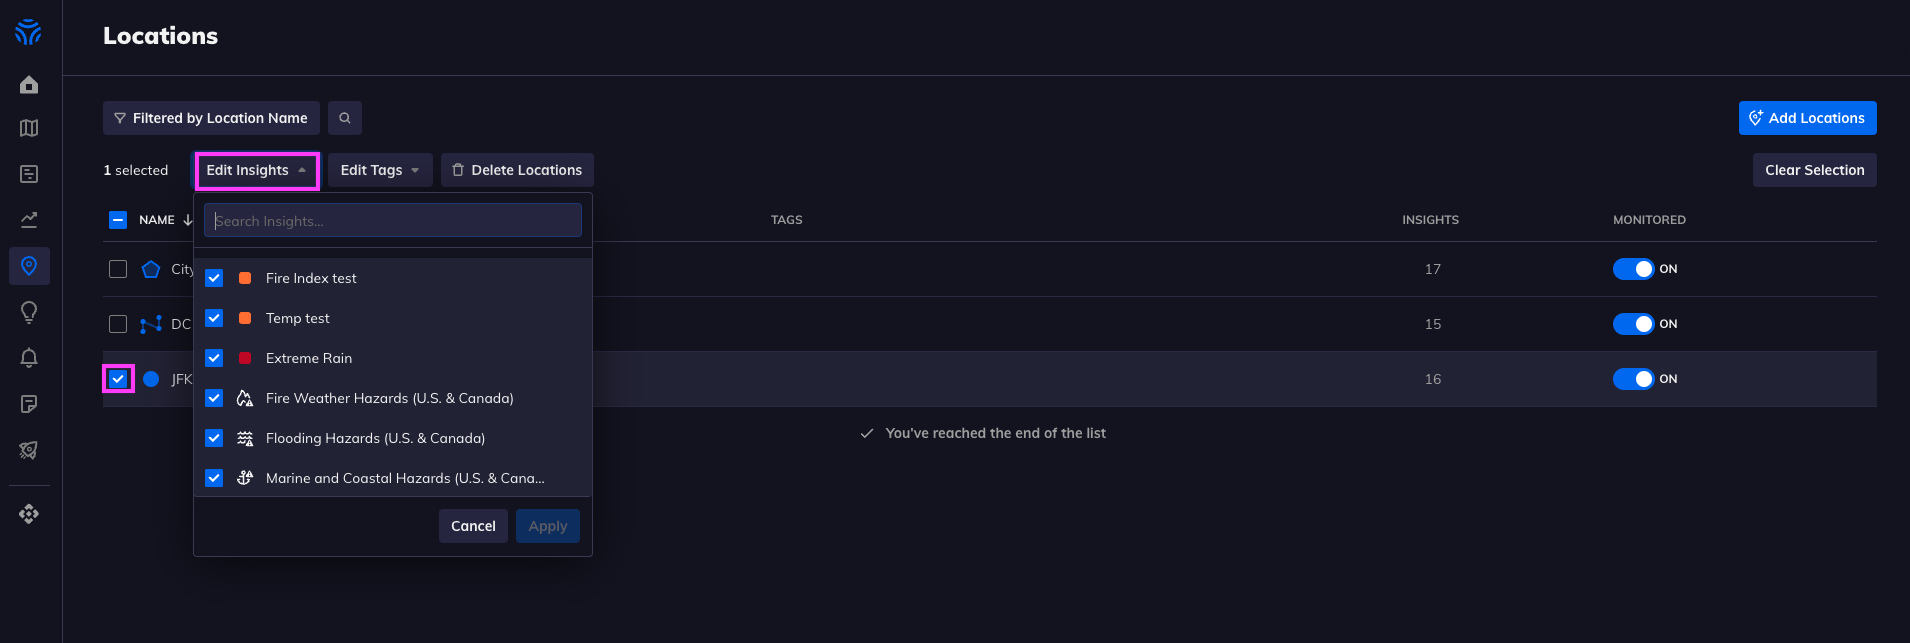Open the trends chart sidebar icon
This screenshot has width=1910, height=643.
29,220
